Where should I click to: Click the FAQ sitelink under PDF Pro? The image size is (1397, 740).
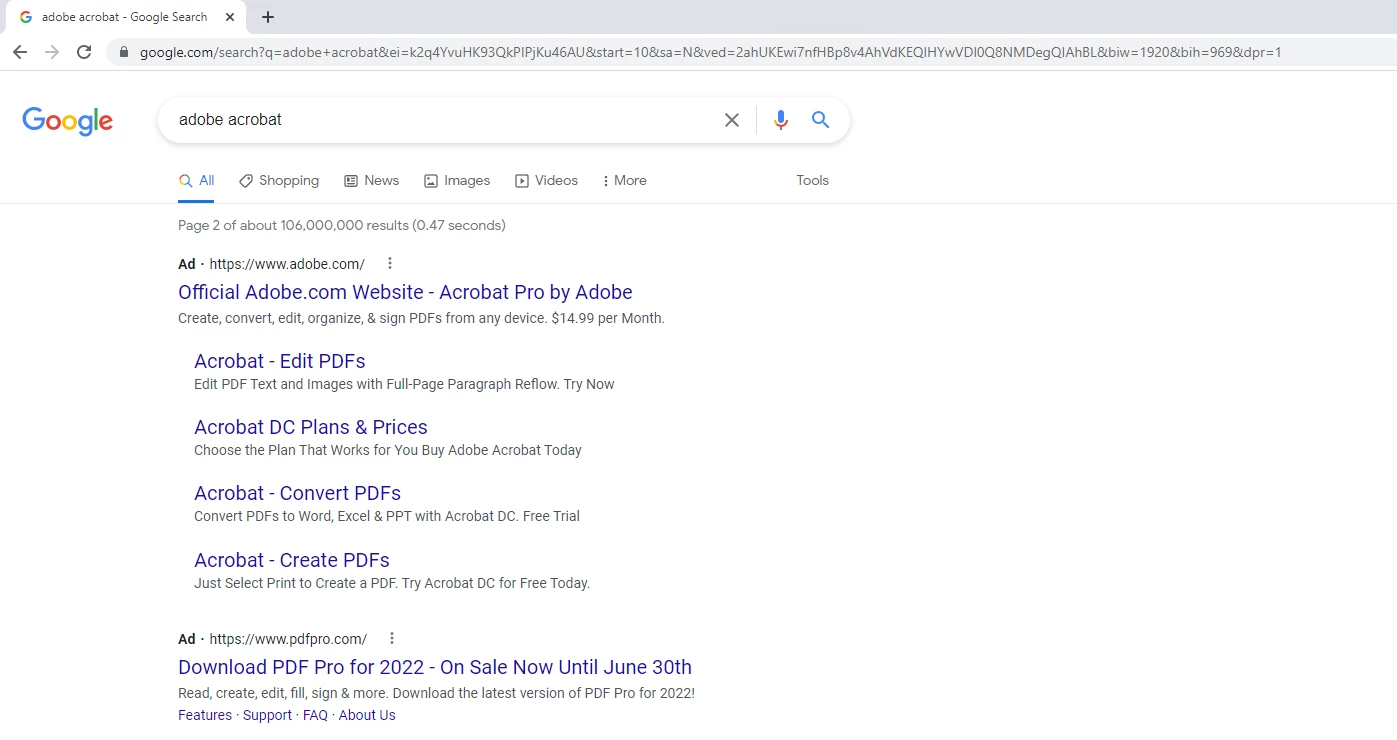(x=315, y=715)
